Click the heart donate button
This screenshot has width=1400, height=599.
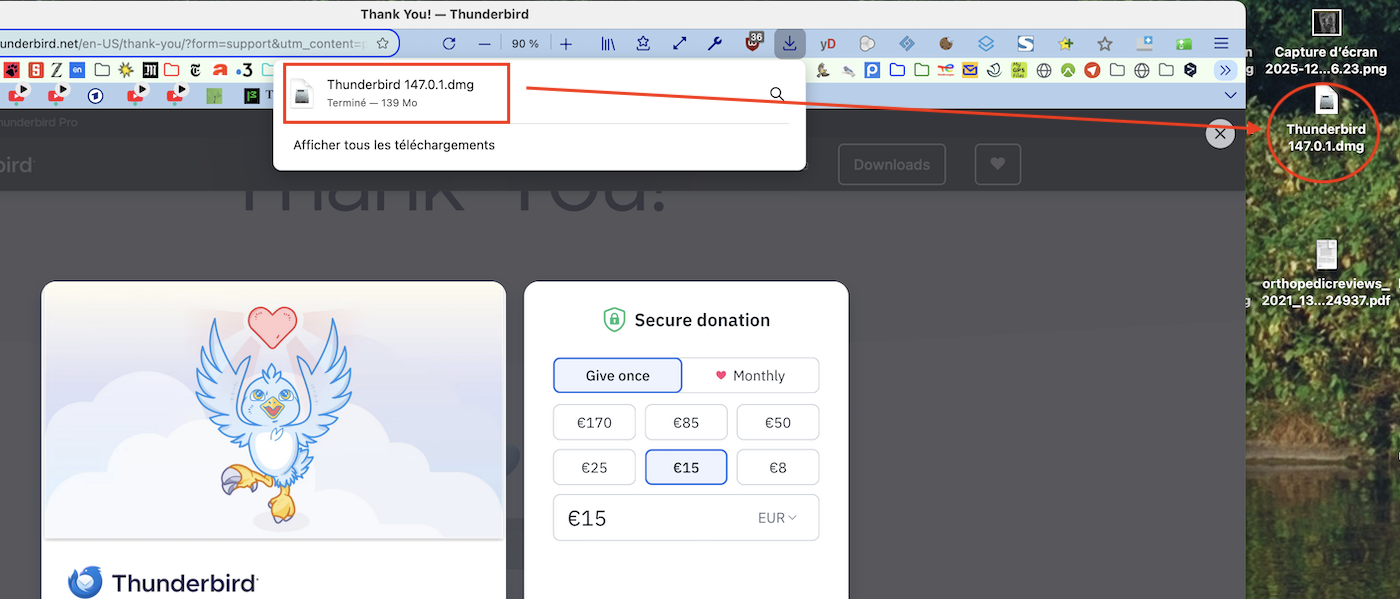point(997,165)
